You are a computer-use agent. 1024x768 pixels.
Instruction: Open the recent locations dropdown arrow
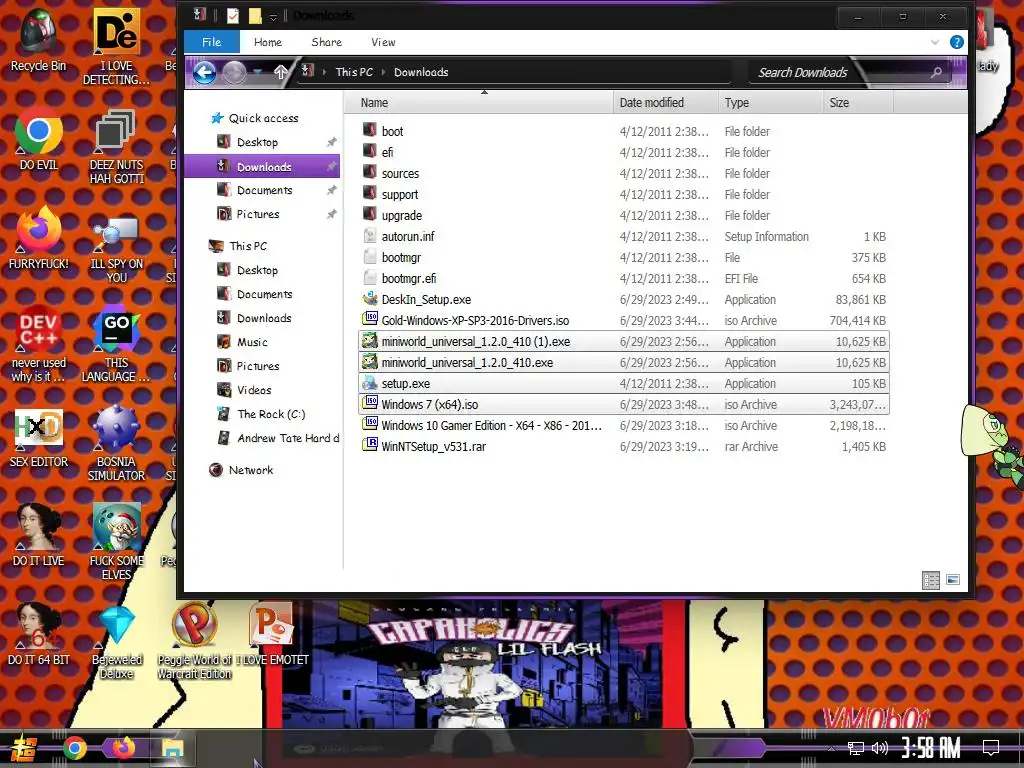pyautogui.click(x=257, y=72)
